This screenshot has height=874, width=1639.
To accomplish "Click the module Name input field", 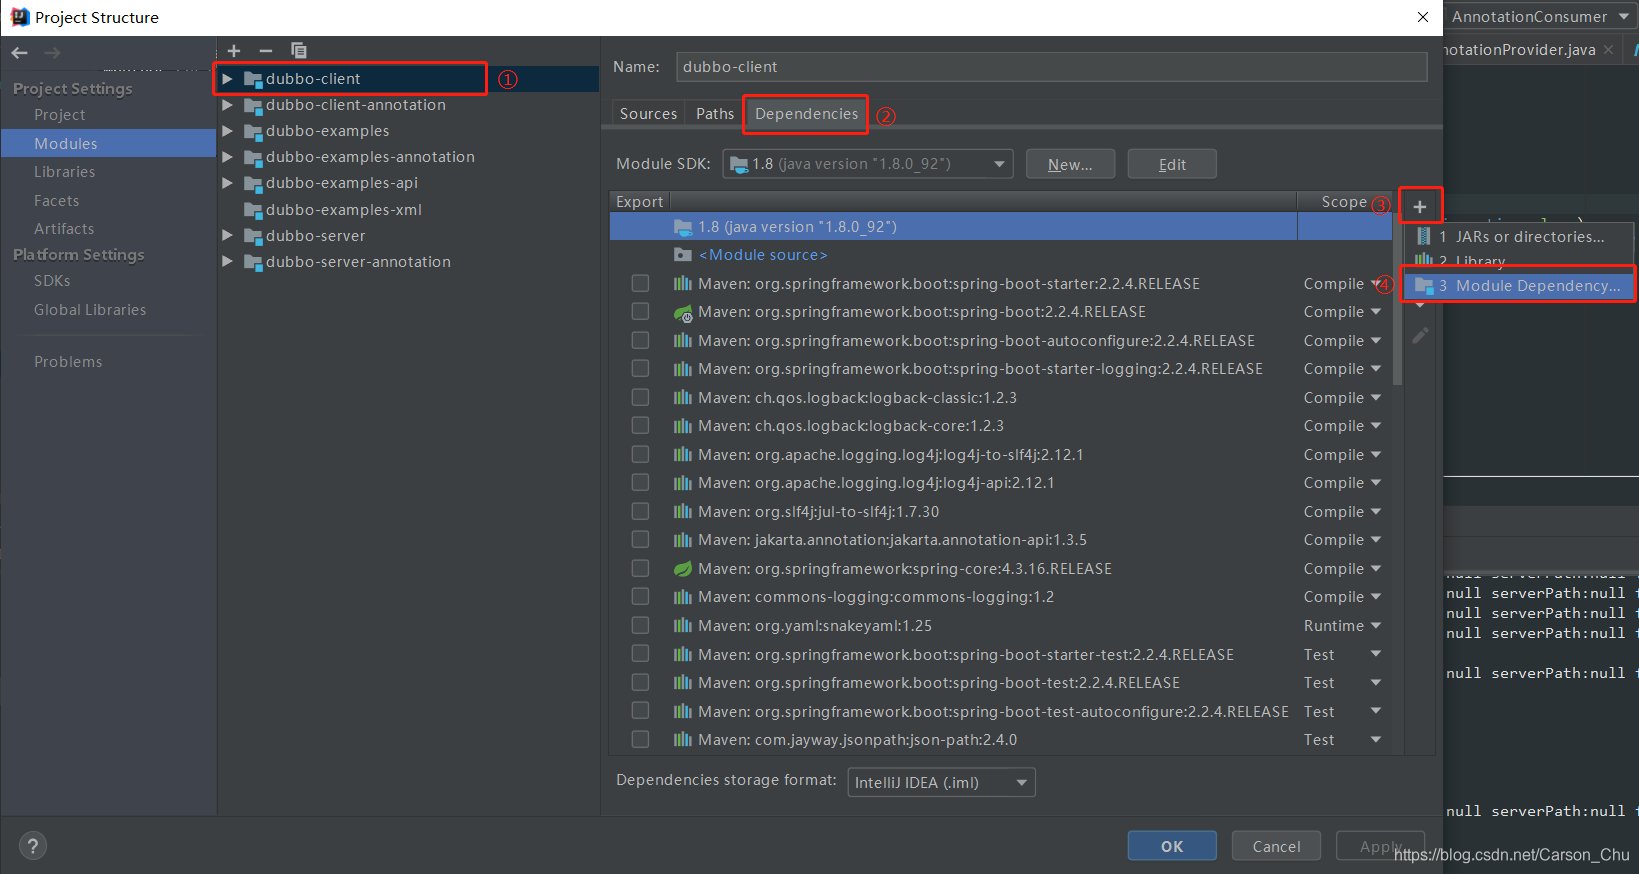I will [1052, 67].
